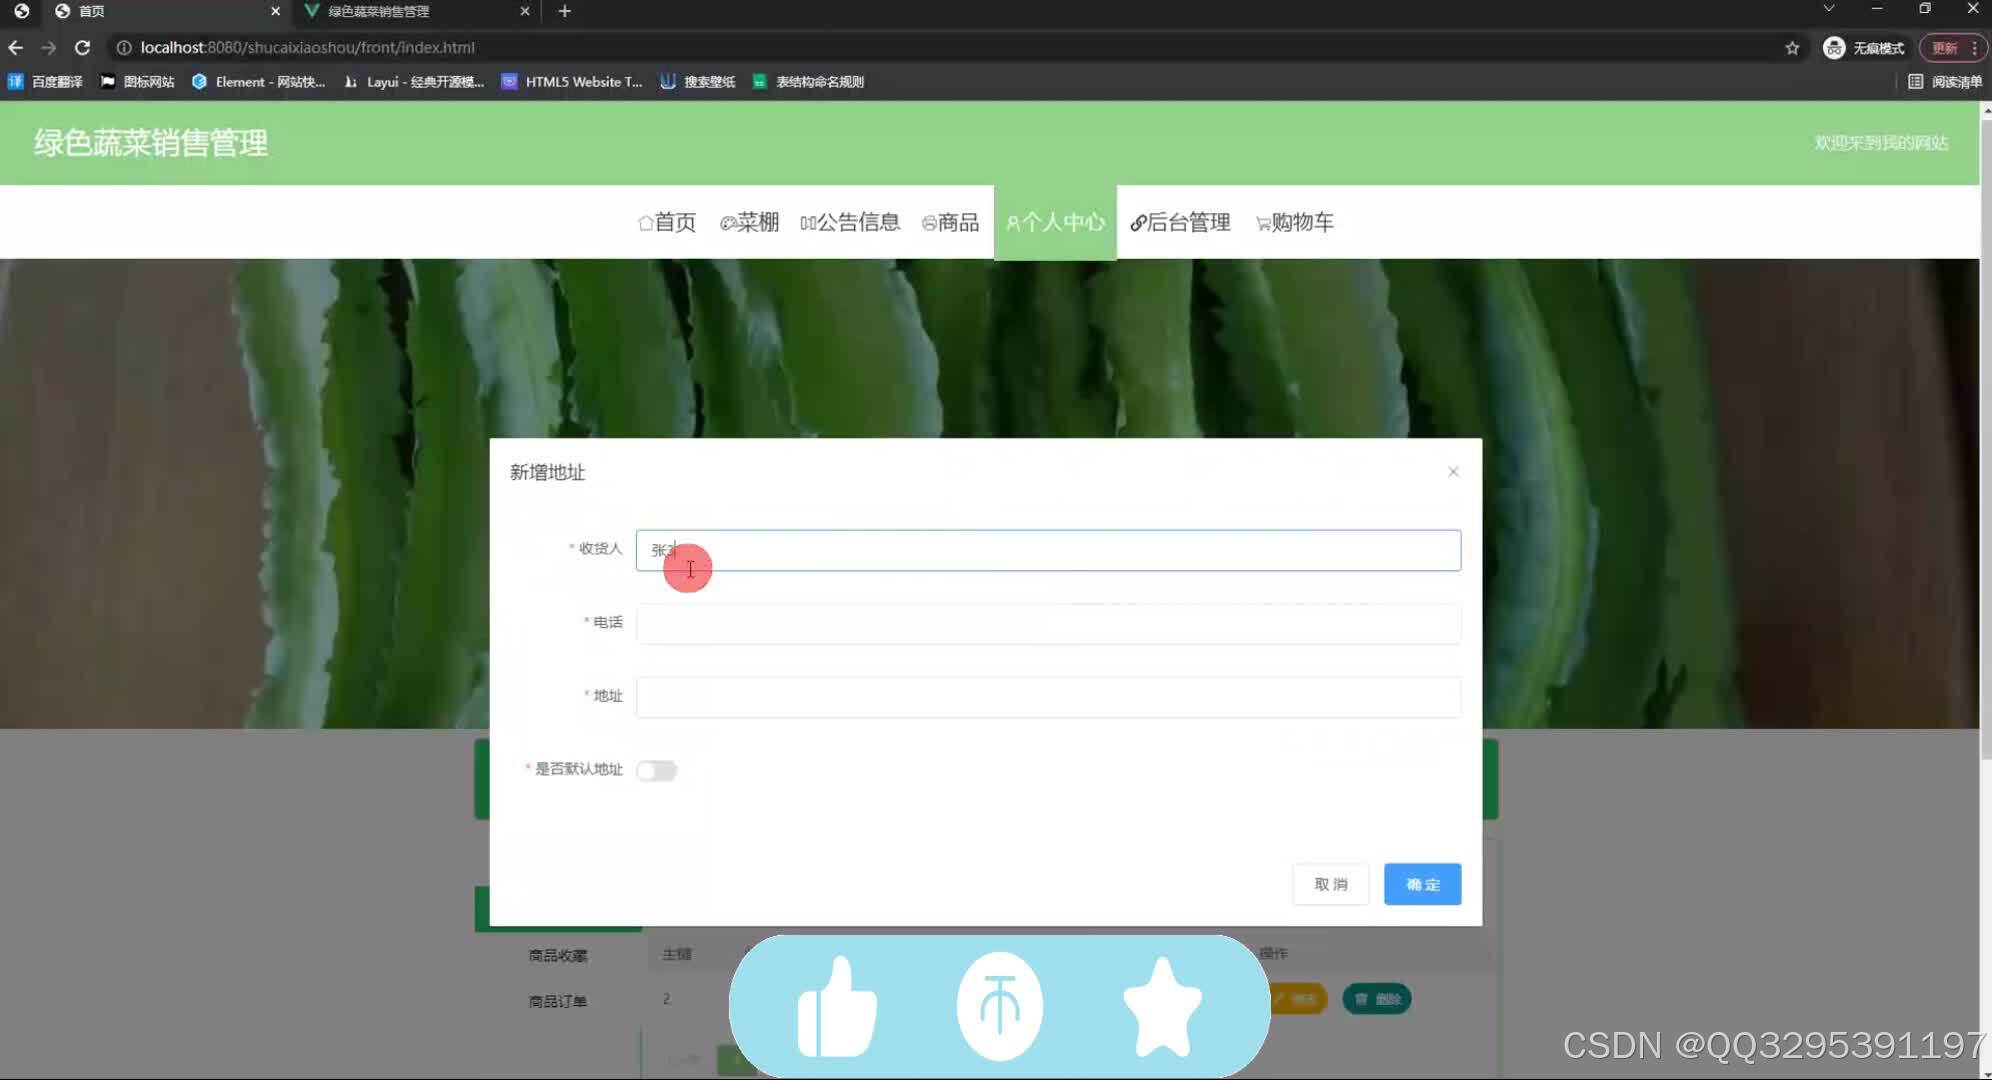The width and height of the screenshot is (1992, 1080).
Task: Click the browser back navigation button
Action: pyautogui.click(x=16, y=47)
